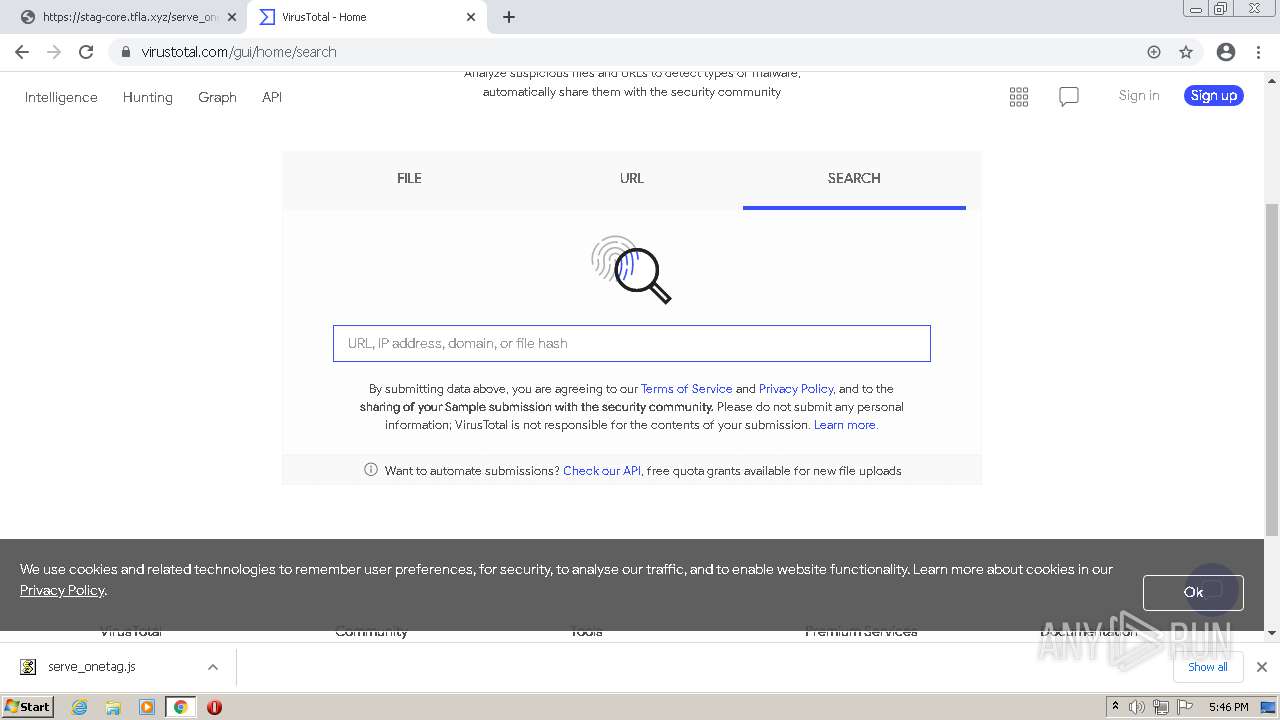Open the media player taskbar icon
This screenshot has height=720, width=1280.
[x=147, y=707]
